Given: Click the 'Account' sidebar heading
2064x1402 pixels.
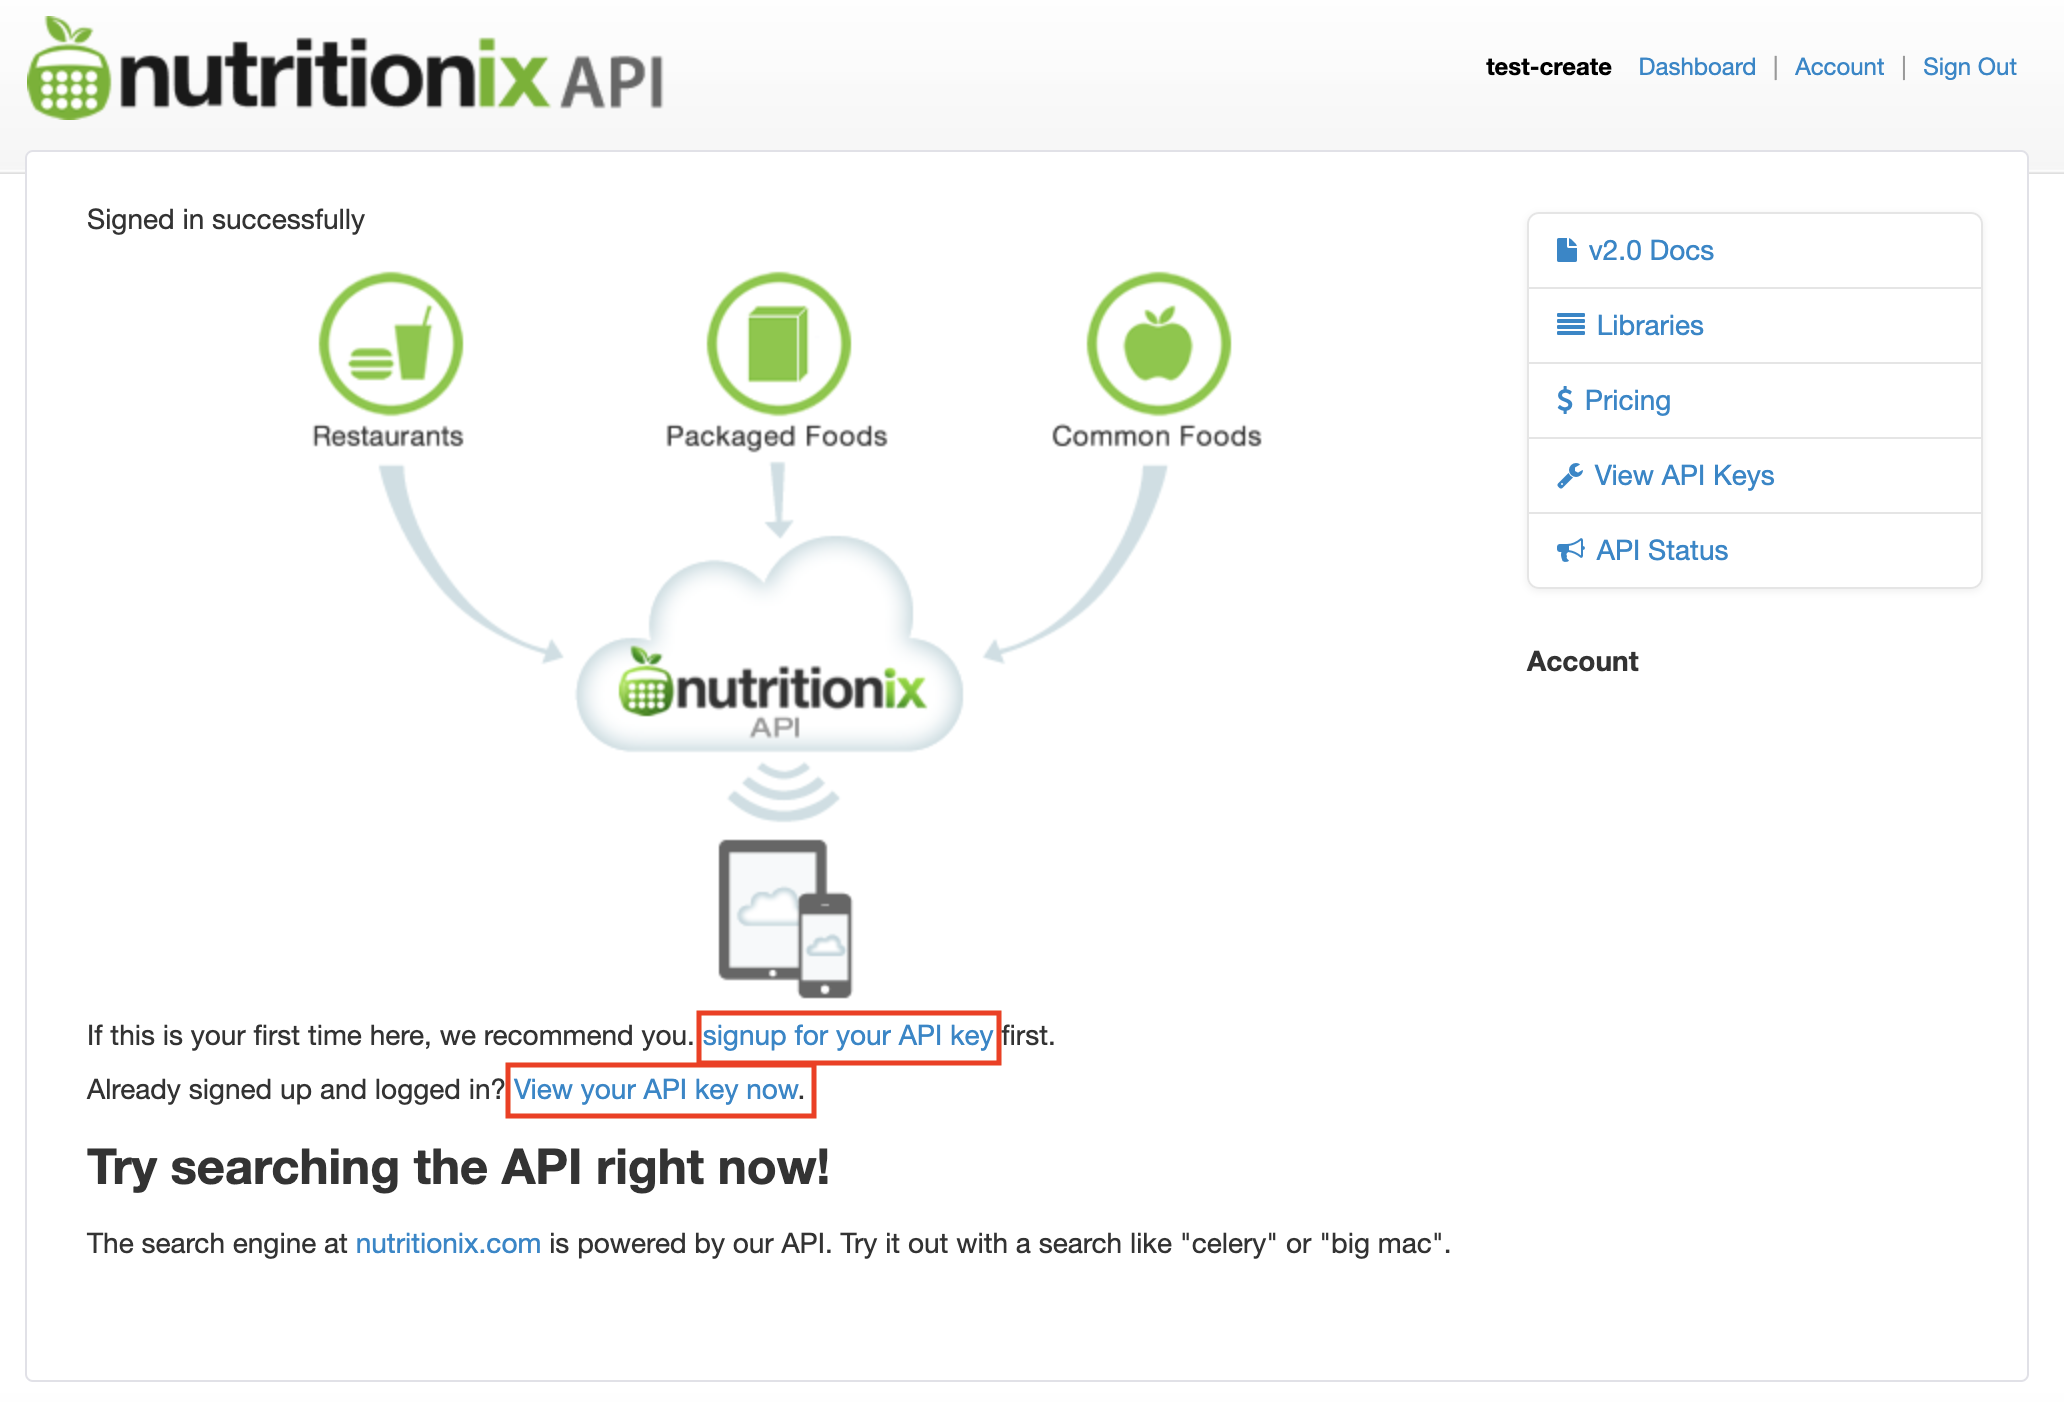Looking at the screenshot, I should click(x=1582, y=662).
